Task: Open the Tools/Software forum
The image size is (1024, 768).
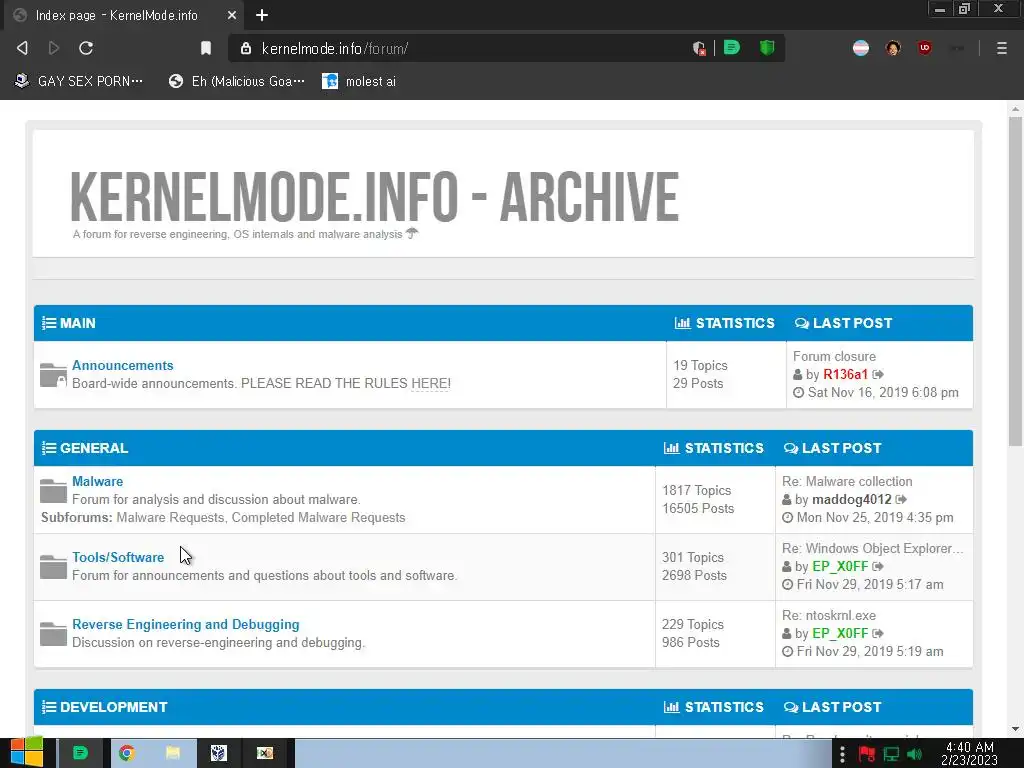Action: [x=118, y=557]
